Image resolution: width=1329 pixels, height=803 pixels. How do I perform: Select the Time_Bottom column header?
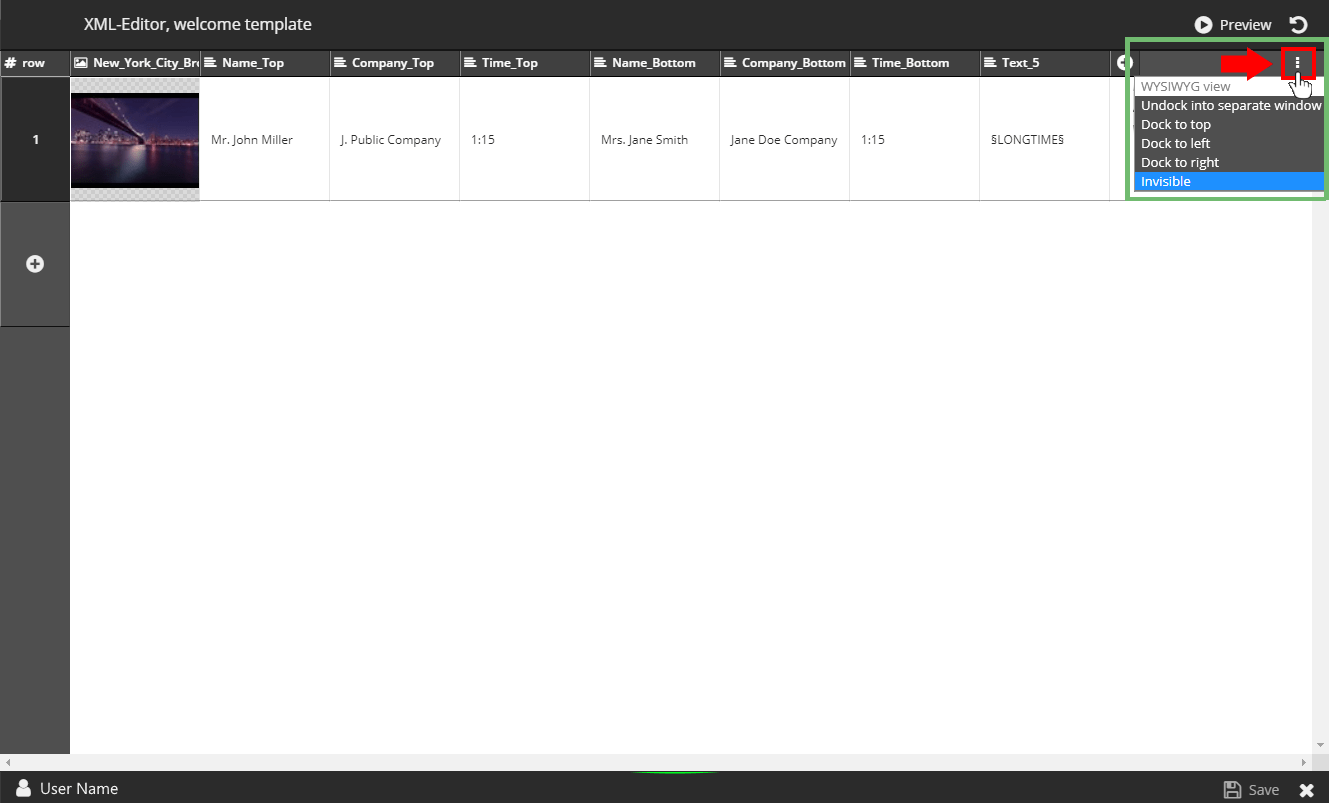pyautogui.click(x=915, y=63)
